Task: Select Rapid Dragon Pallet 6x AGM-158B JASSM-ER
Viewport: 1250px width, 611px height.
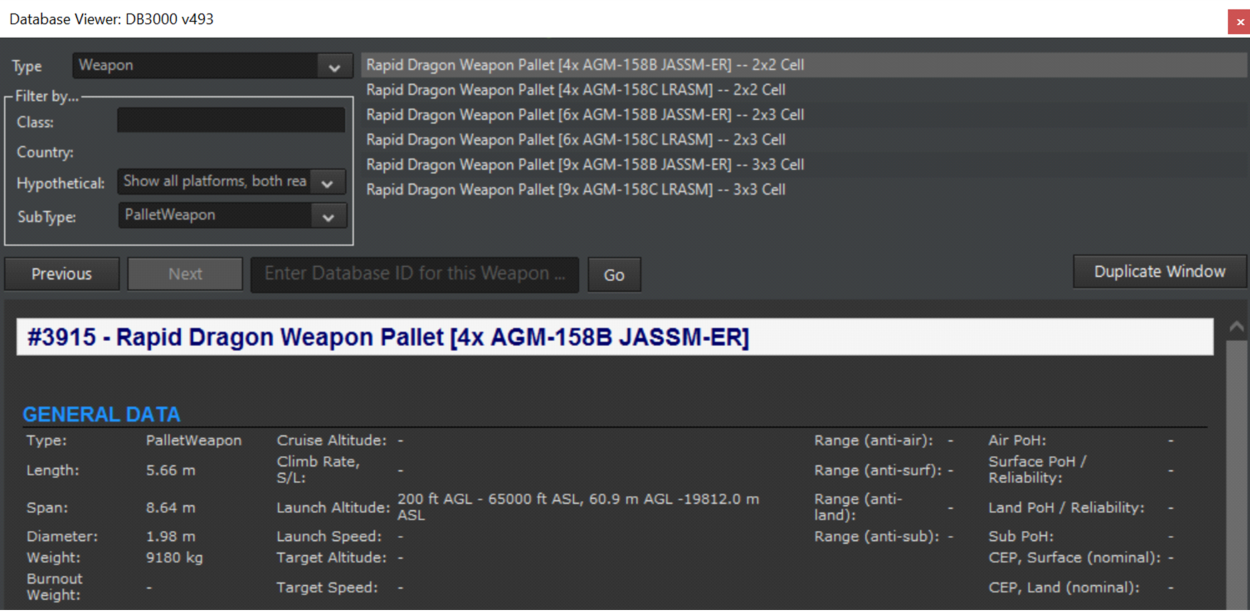Action: (585, 115)
